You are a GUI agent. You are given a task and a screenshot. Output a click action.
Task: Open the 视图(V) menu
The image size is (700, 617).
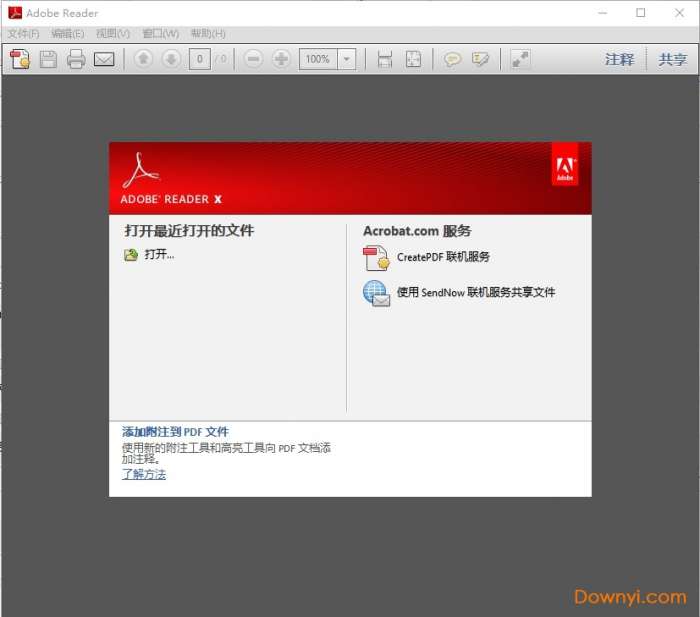click(113, 33)
